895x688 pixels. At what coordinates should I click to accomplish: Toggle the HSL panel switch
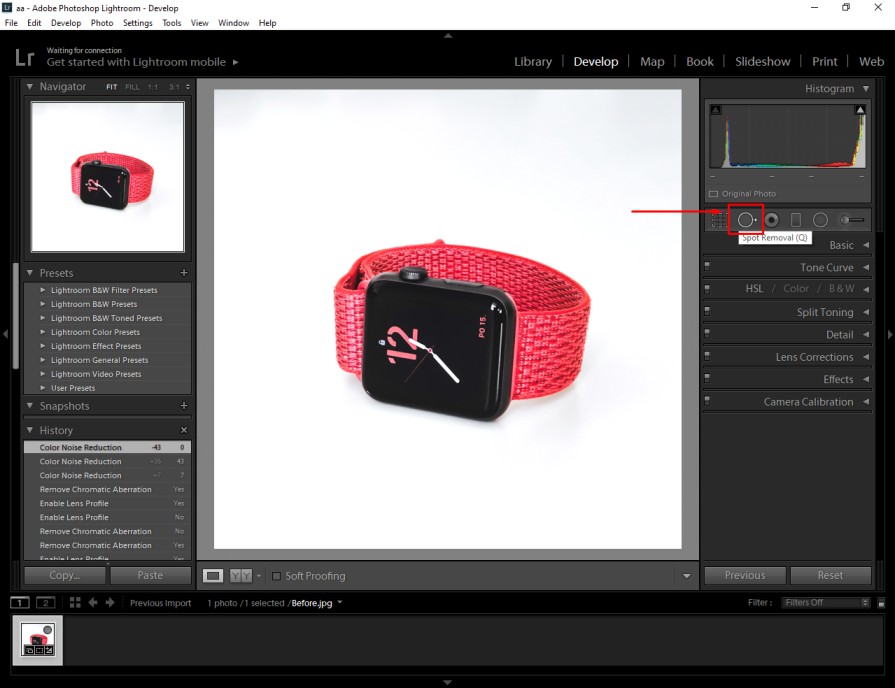(x=707, y=288)
